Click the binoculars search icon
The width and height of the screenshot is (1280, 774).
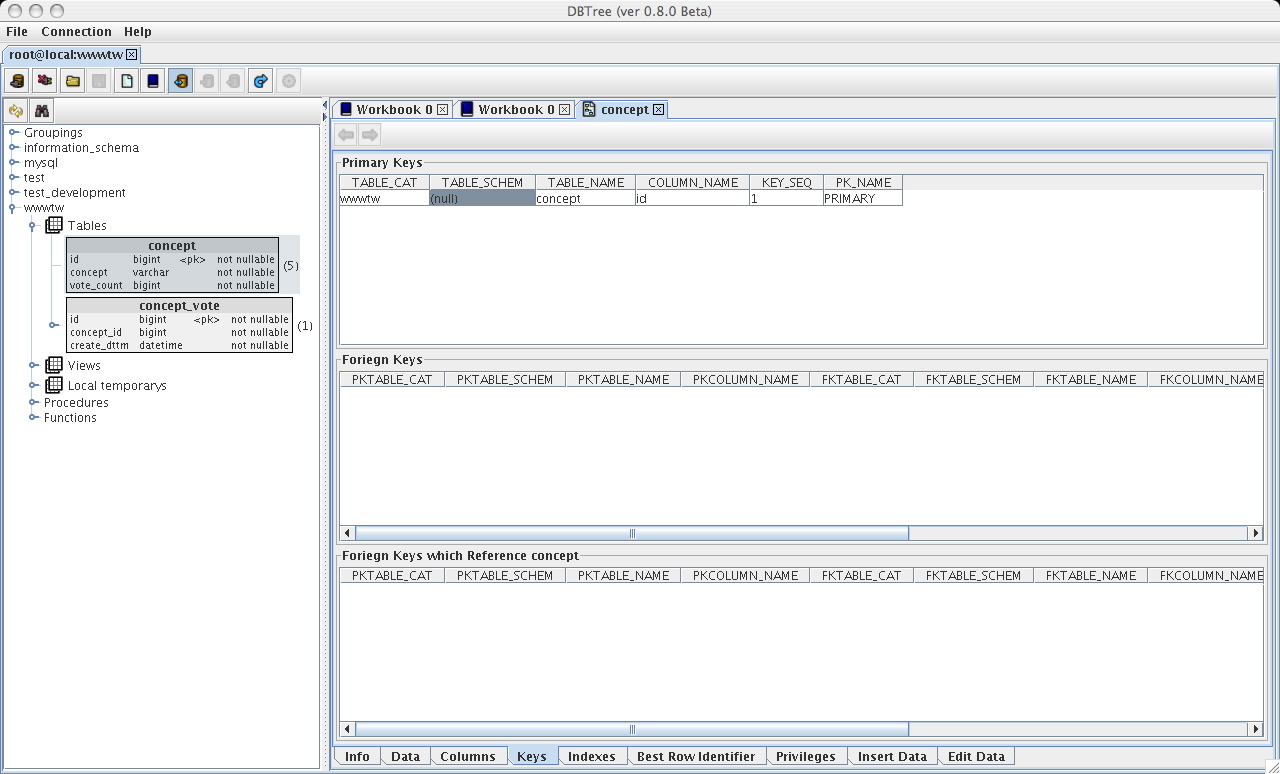tap(41, 111)
